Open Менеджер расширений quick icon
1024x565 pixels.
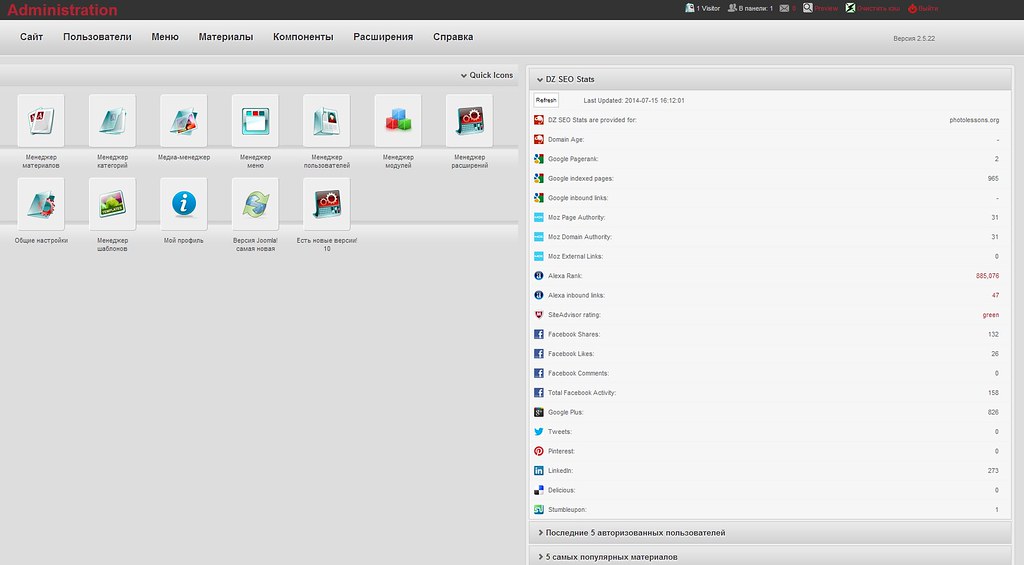tap(469, 121)
